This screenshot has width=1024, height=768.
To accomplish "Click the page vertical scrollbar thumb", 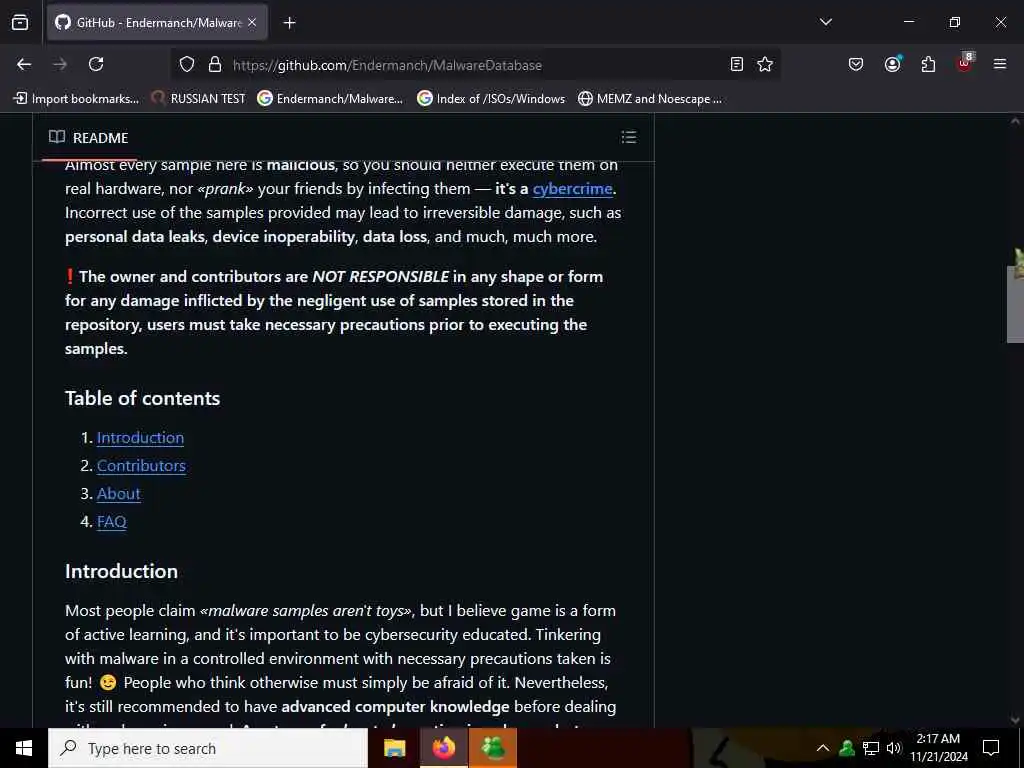I will click(x=1016, y=304).
